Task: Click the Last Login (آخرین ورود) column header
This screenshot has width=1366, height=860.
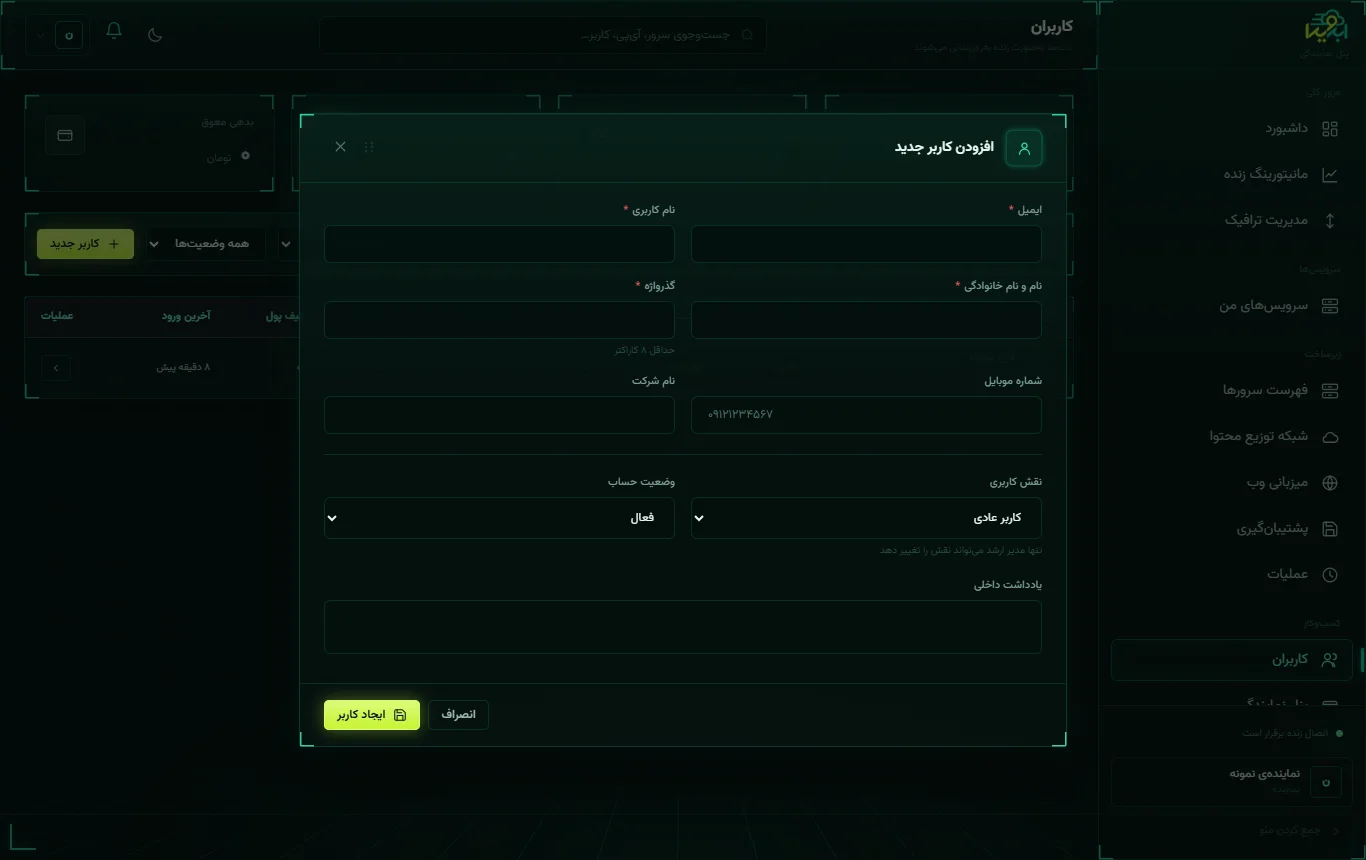Action: pos(186,316)
